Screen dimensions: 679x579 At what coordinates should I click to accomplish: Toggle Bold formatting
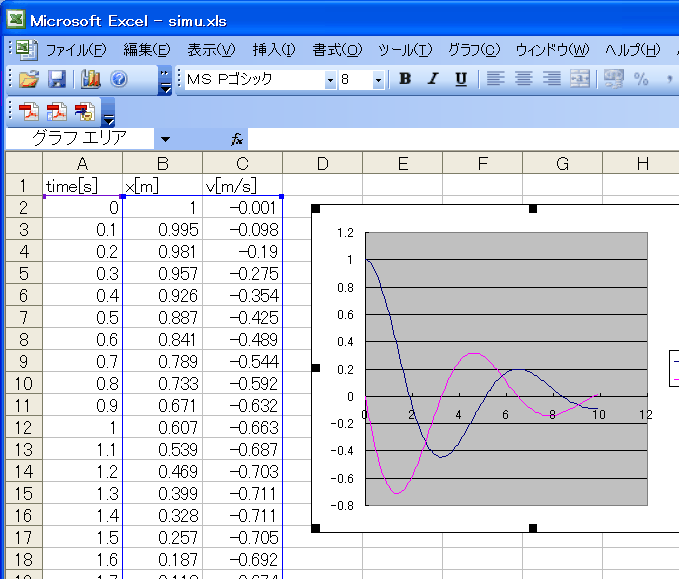[x=405, y=79]
